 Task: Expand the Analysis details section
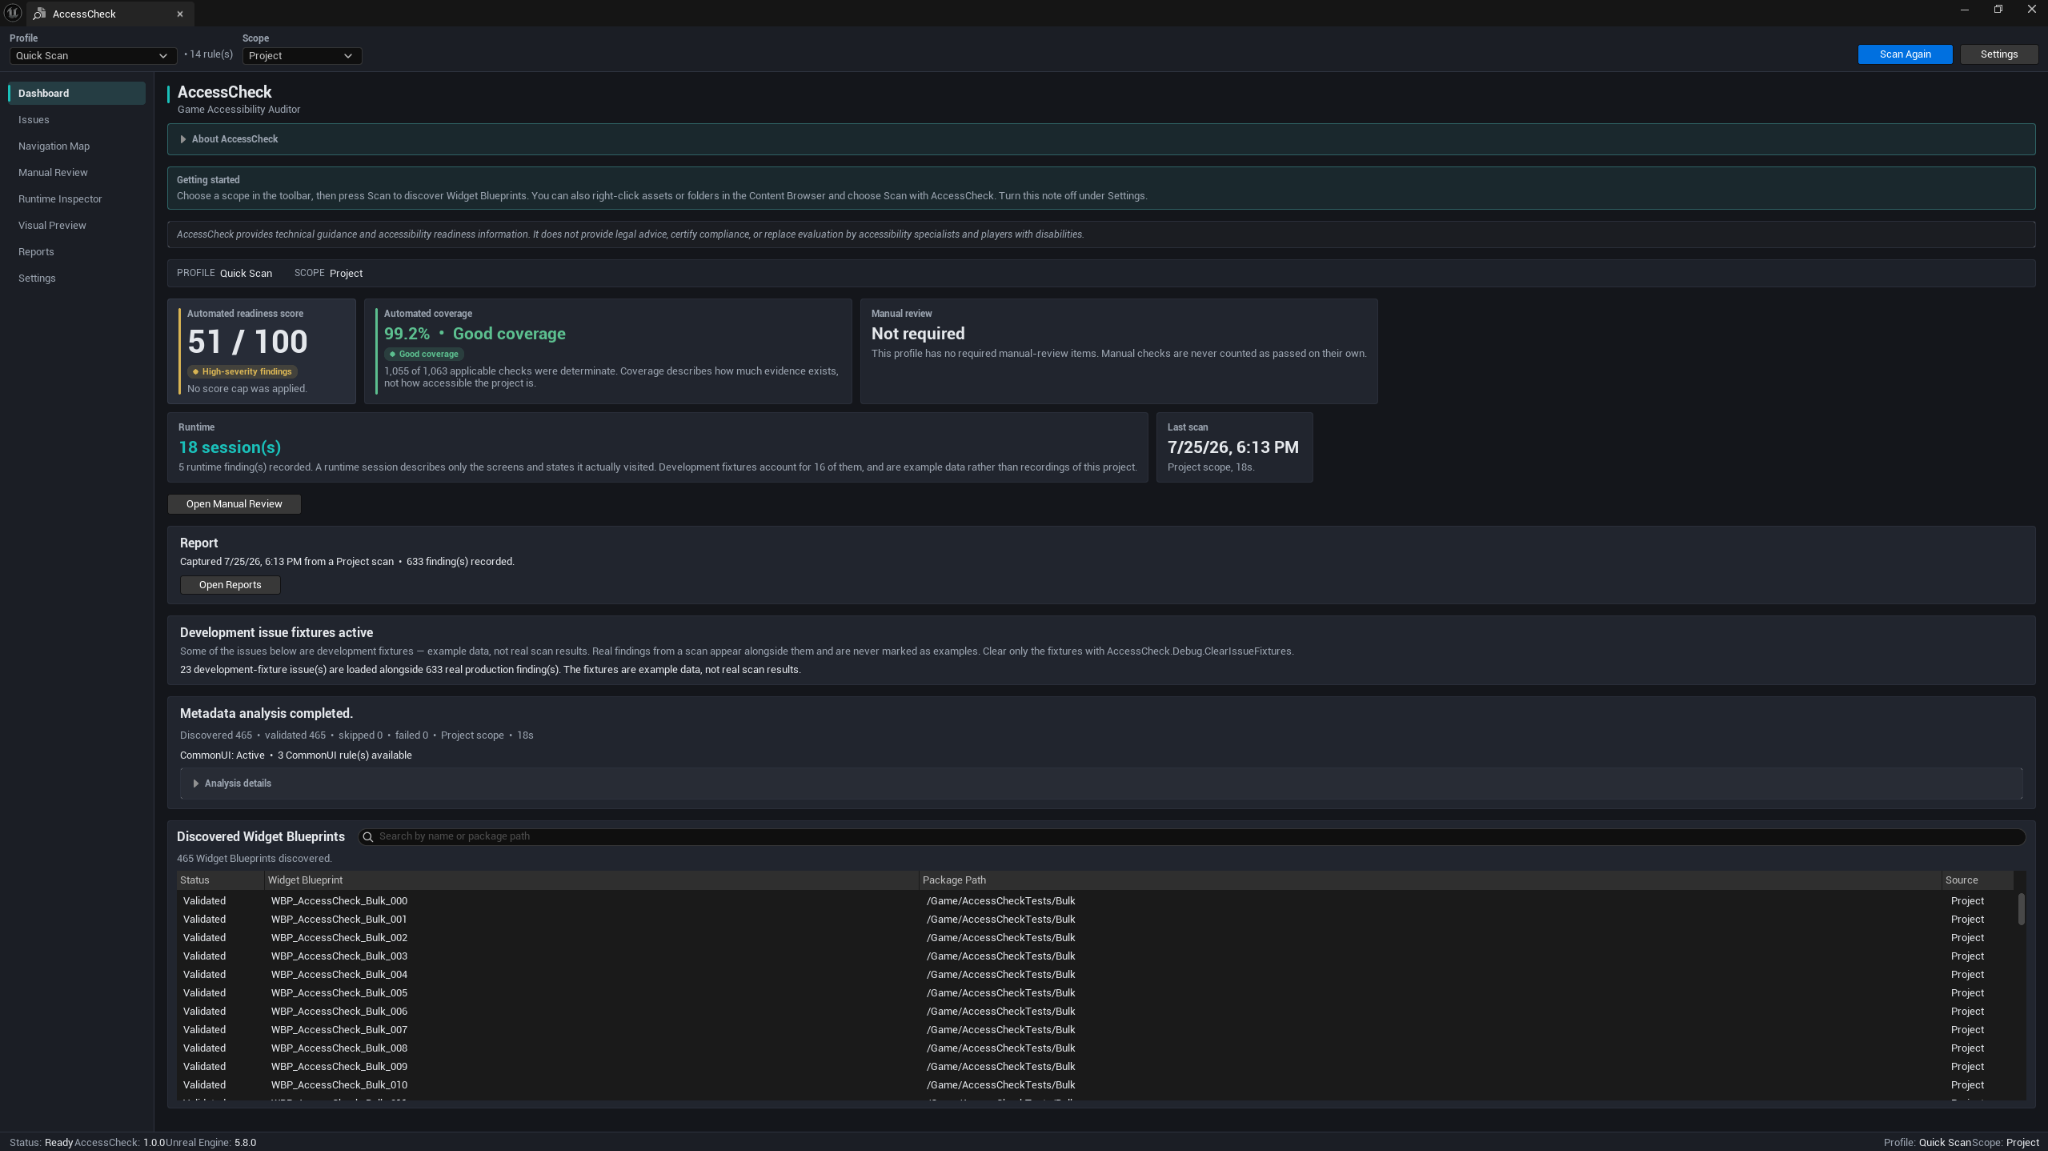pos(1100,784)
